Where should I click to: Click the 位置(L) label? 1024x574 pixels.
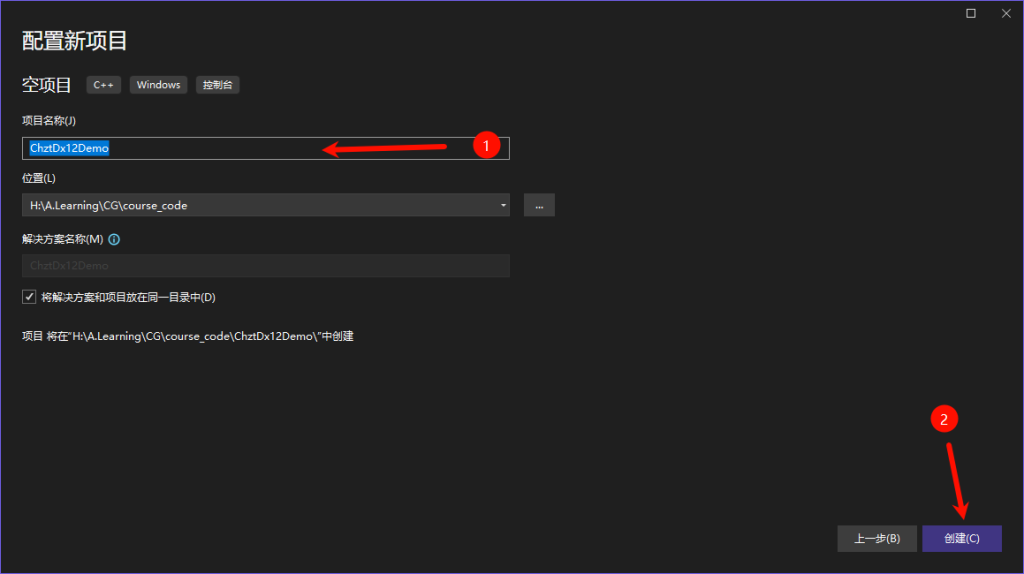[39, 178]
